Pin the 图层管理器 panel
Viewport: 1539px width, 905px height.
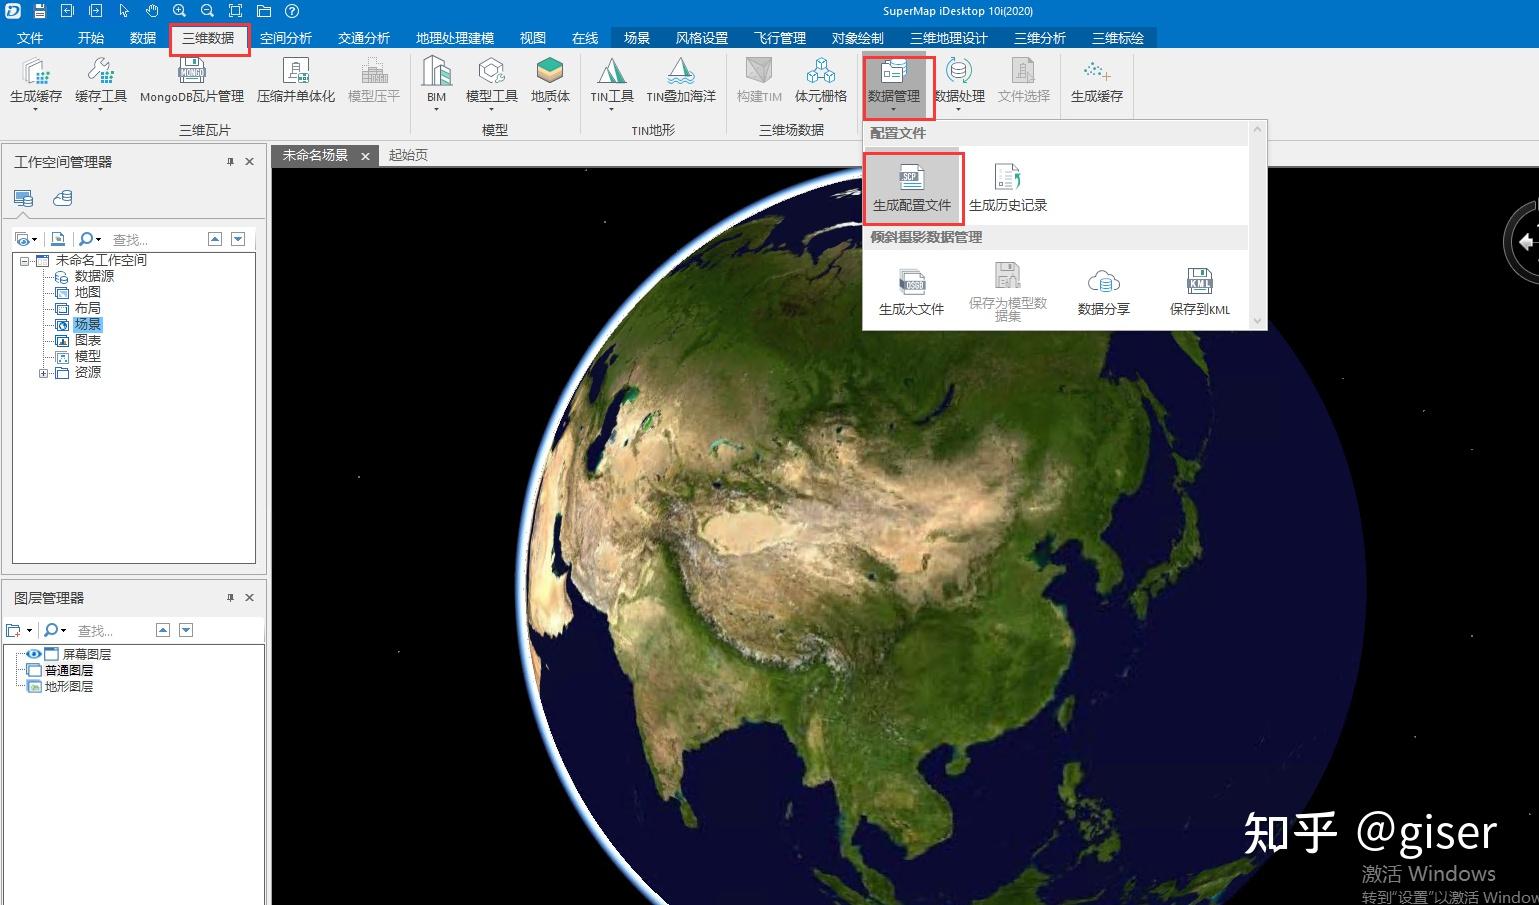(x=230, y=597)
